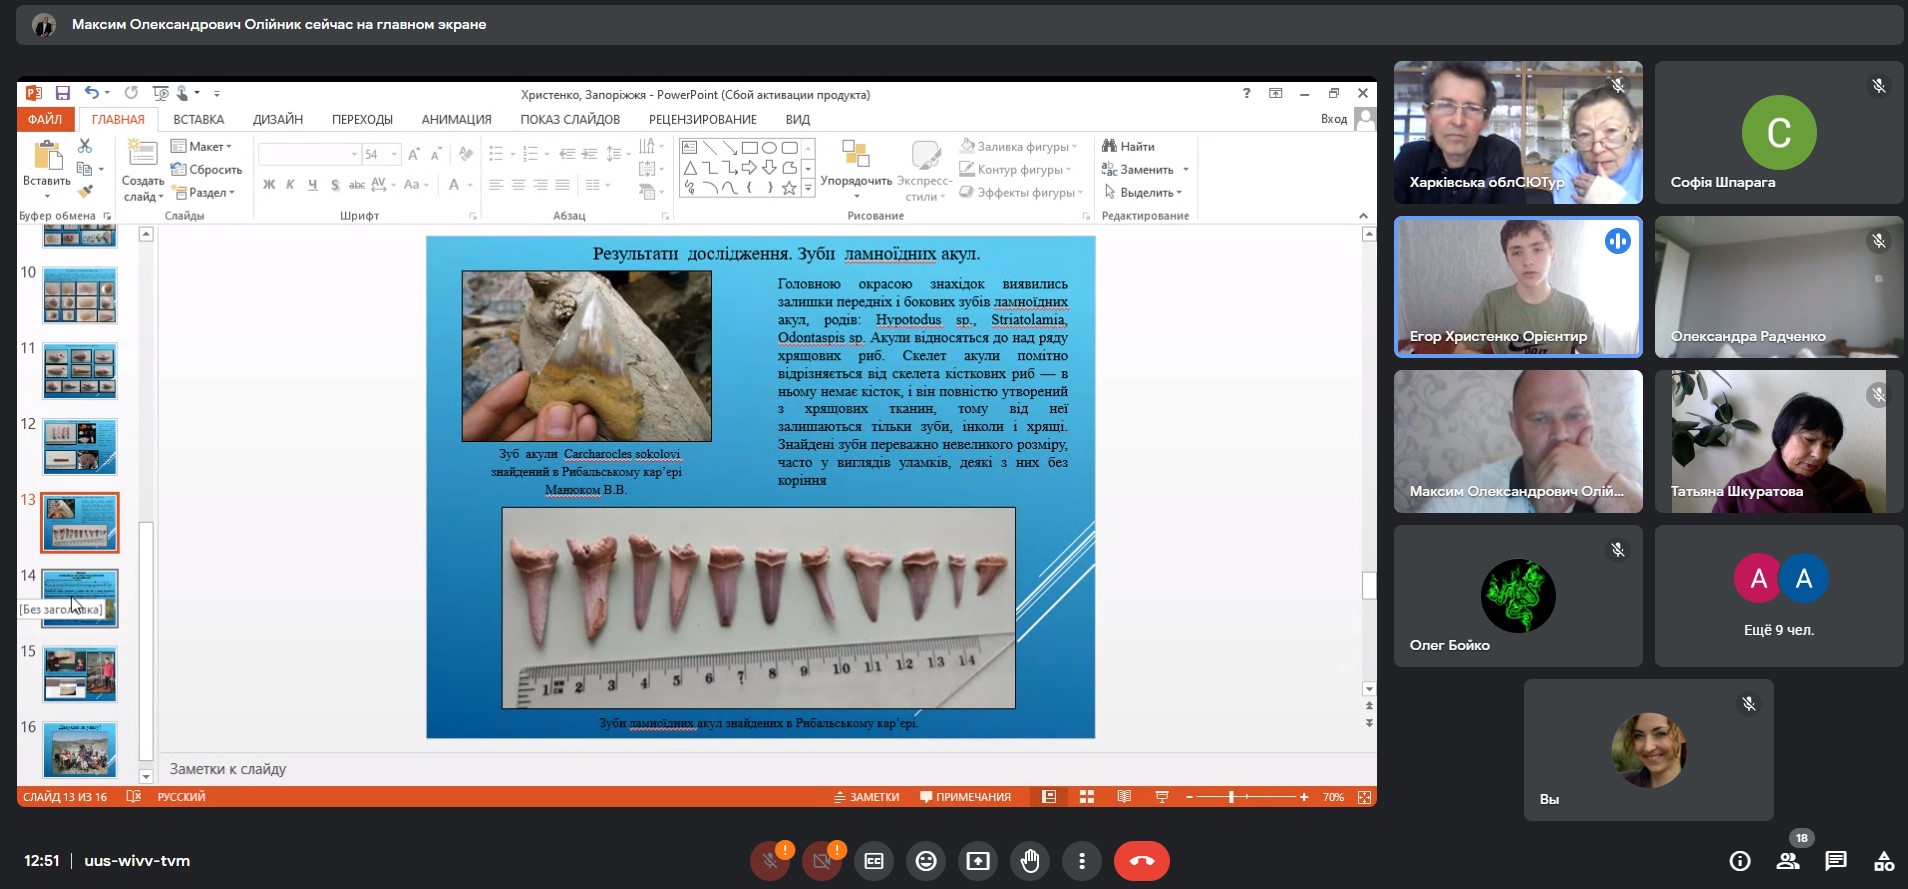Open the chat panel icon
The image size is (1908, 889).
[x=1835, y=861]
